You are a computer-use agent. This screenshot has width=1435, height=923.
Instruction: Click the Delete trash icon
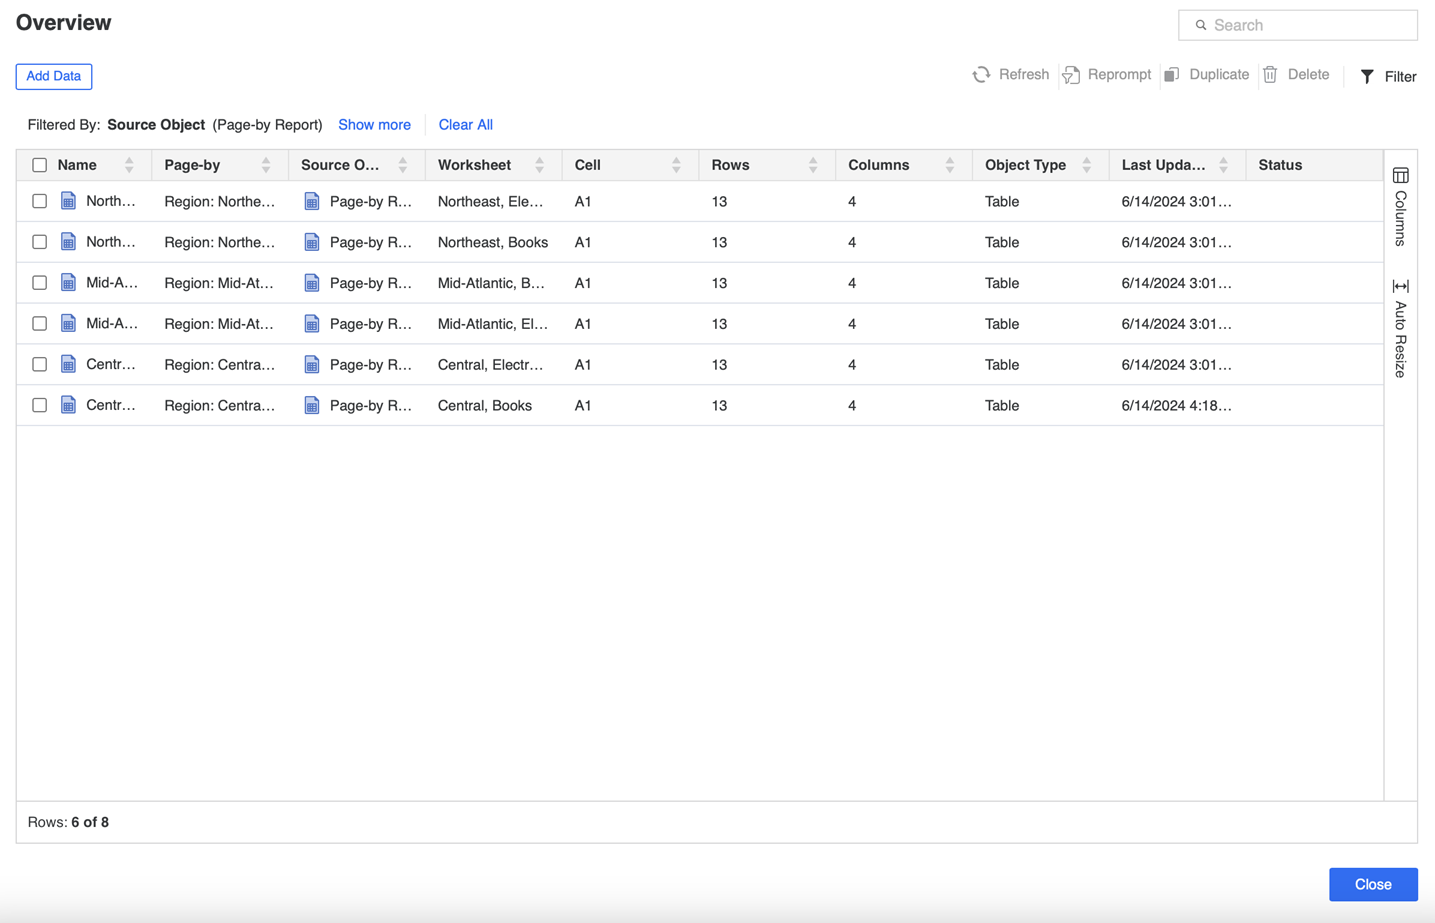point(1270,75)
